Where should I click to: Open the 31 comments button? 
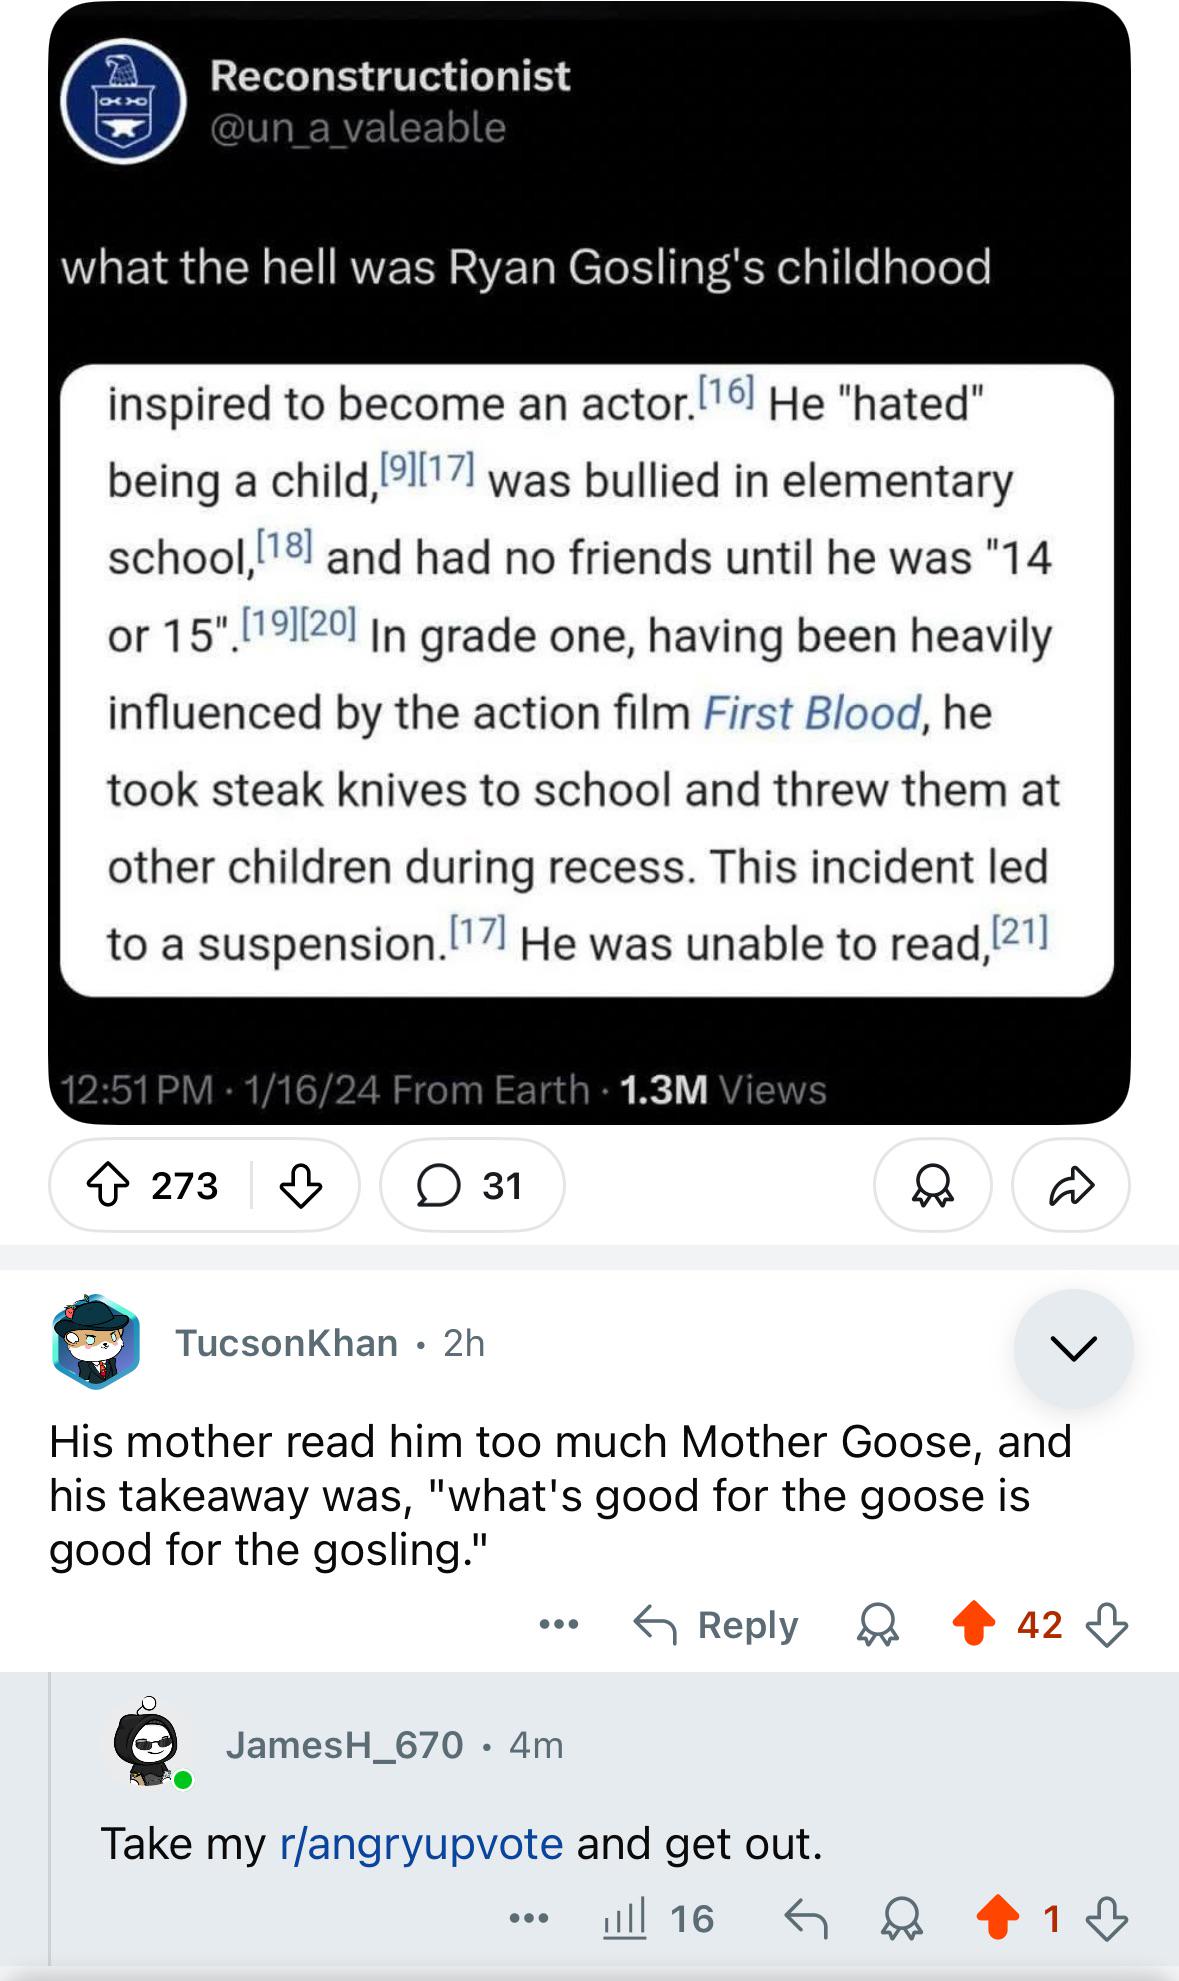[x=472, y=1186]
